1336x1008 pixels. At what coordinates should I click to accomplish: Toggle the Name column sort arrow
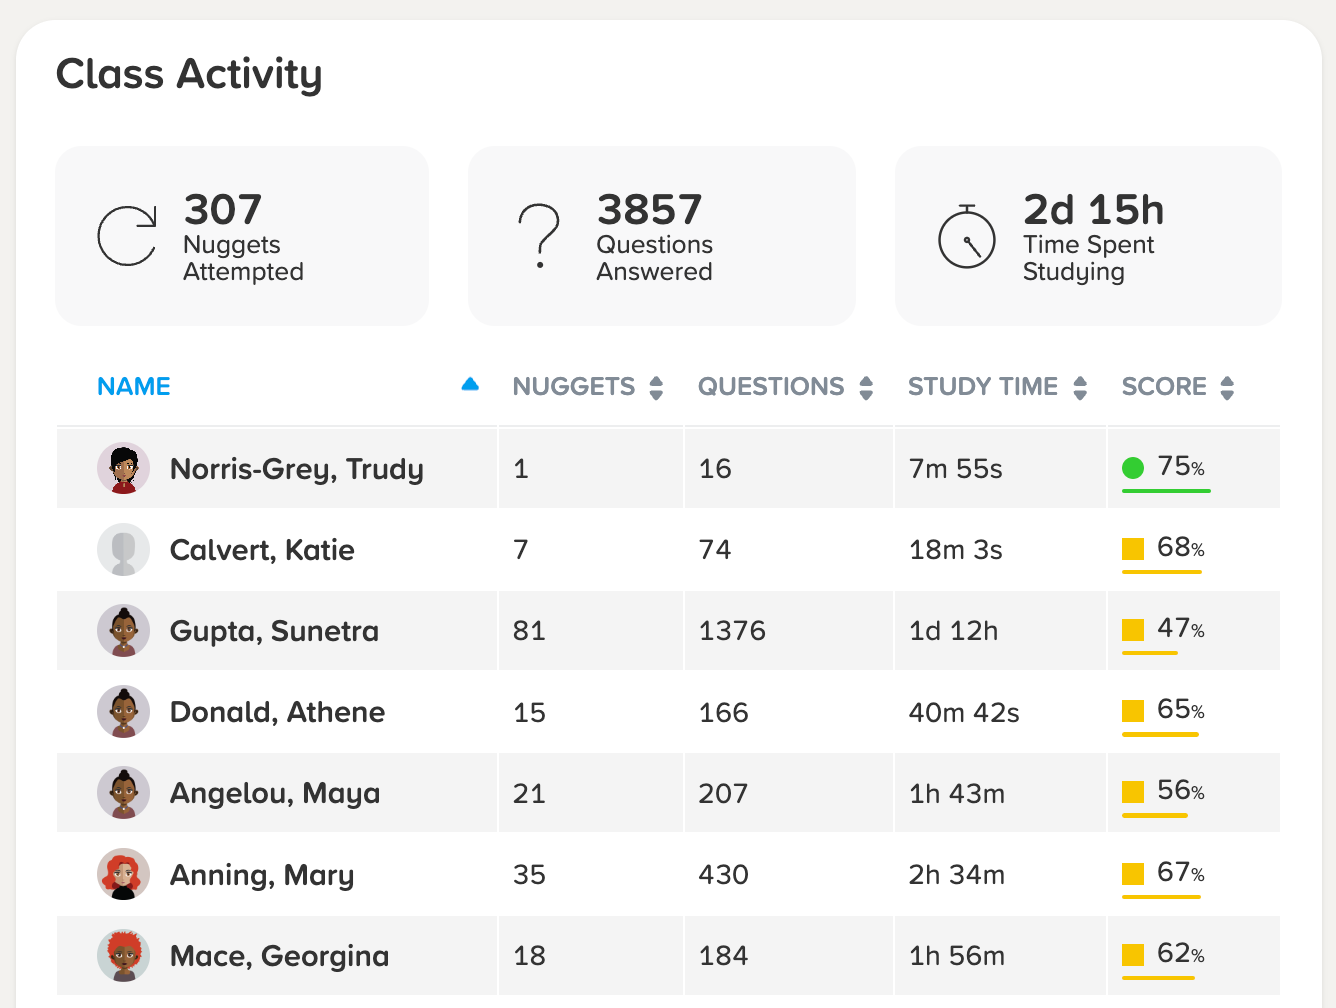tap(470, 384)
